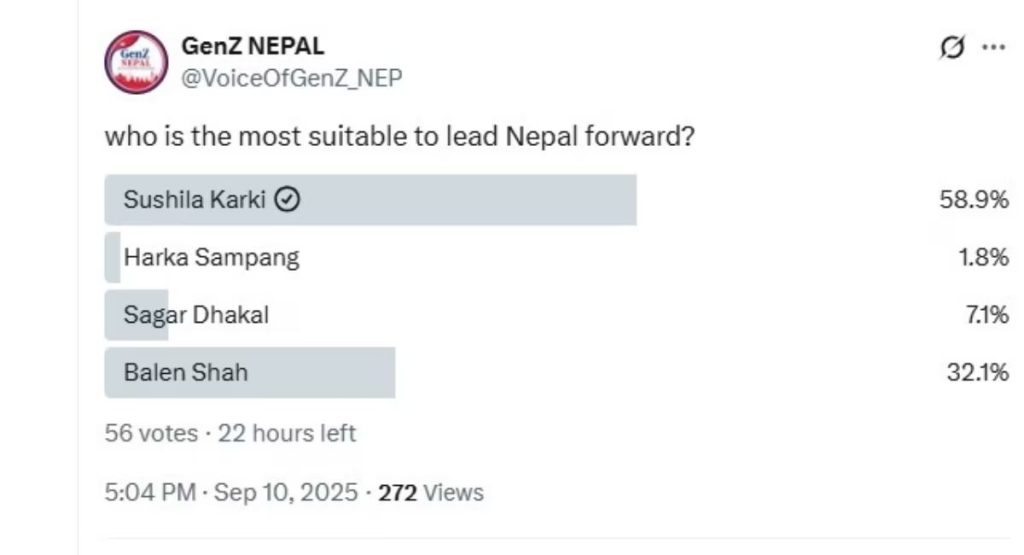Open the GenZ NEPAL profile avatar
The image size is (1024, 555).
[135, 62]
